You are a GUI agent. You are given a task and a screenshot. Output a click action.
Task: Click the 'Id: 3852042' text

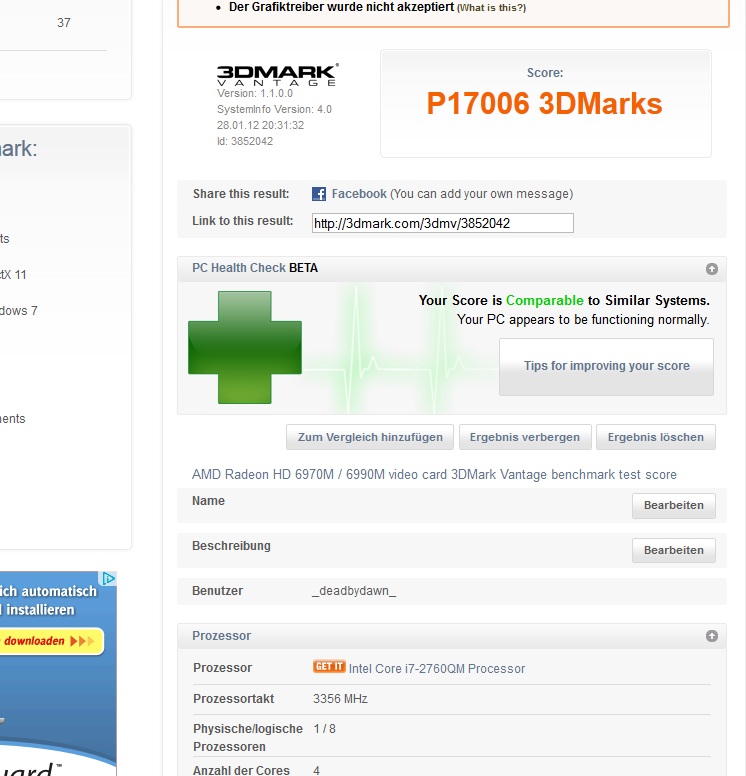(245, 142)
